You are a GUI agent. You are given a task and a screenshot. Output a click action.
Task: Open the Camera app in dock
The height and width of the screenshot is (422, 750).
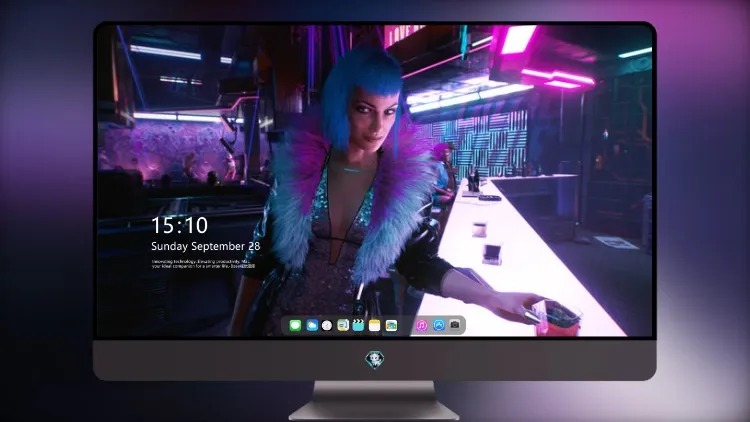[x=454, y=325]
